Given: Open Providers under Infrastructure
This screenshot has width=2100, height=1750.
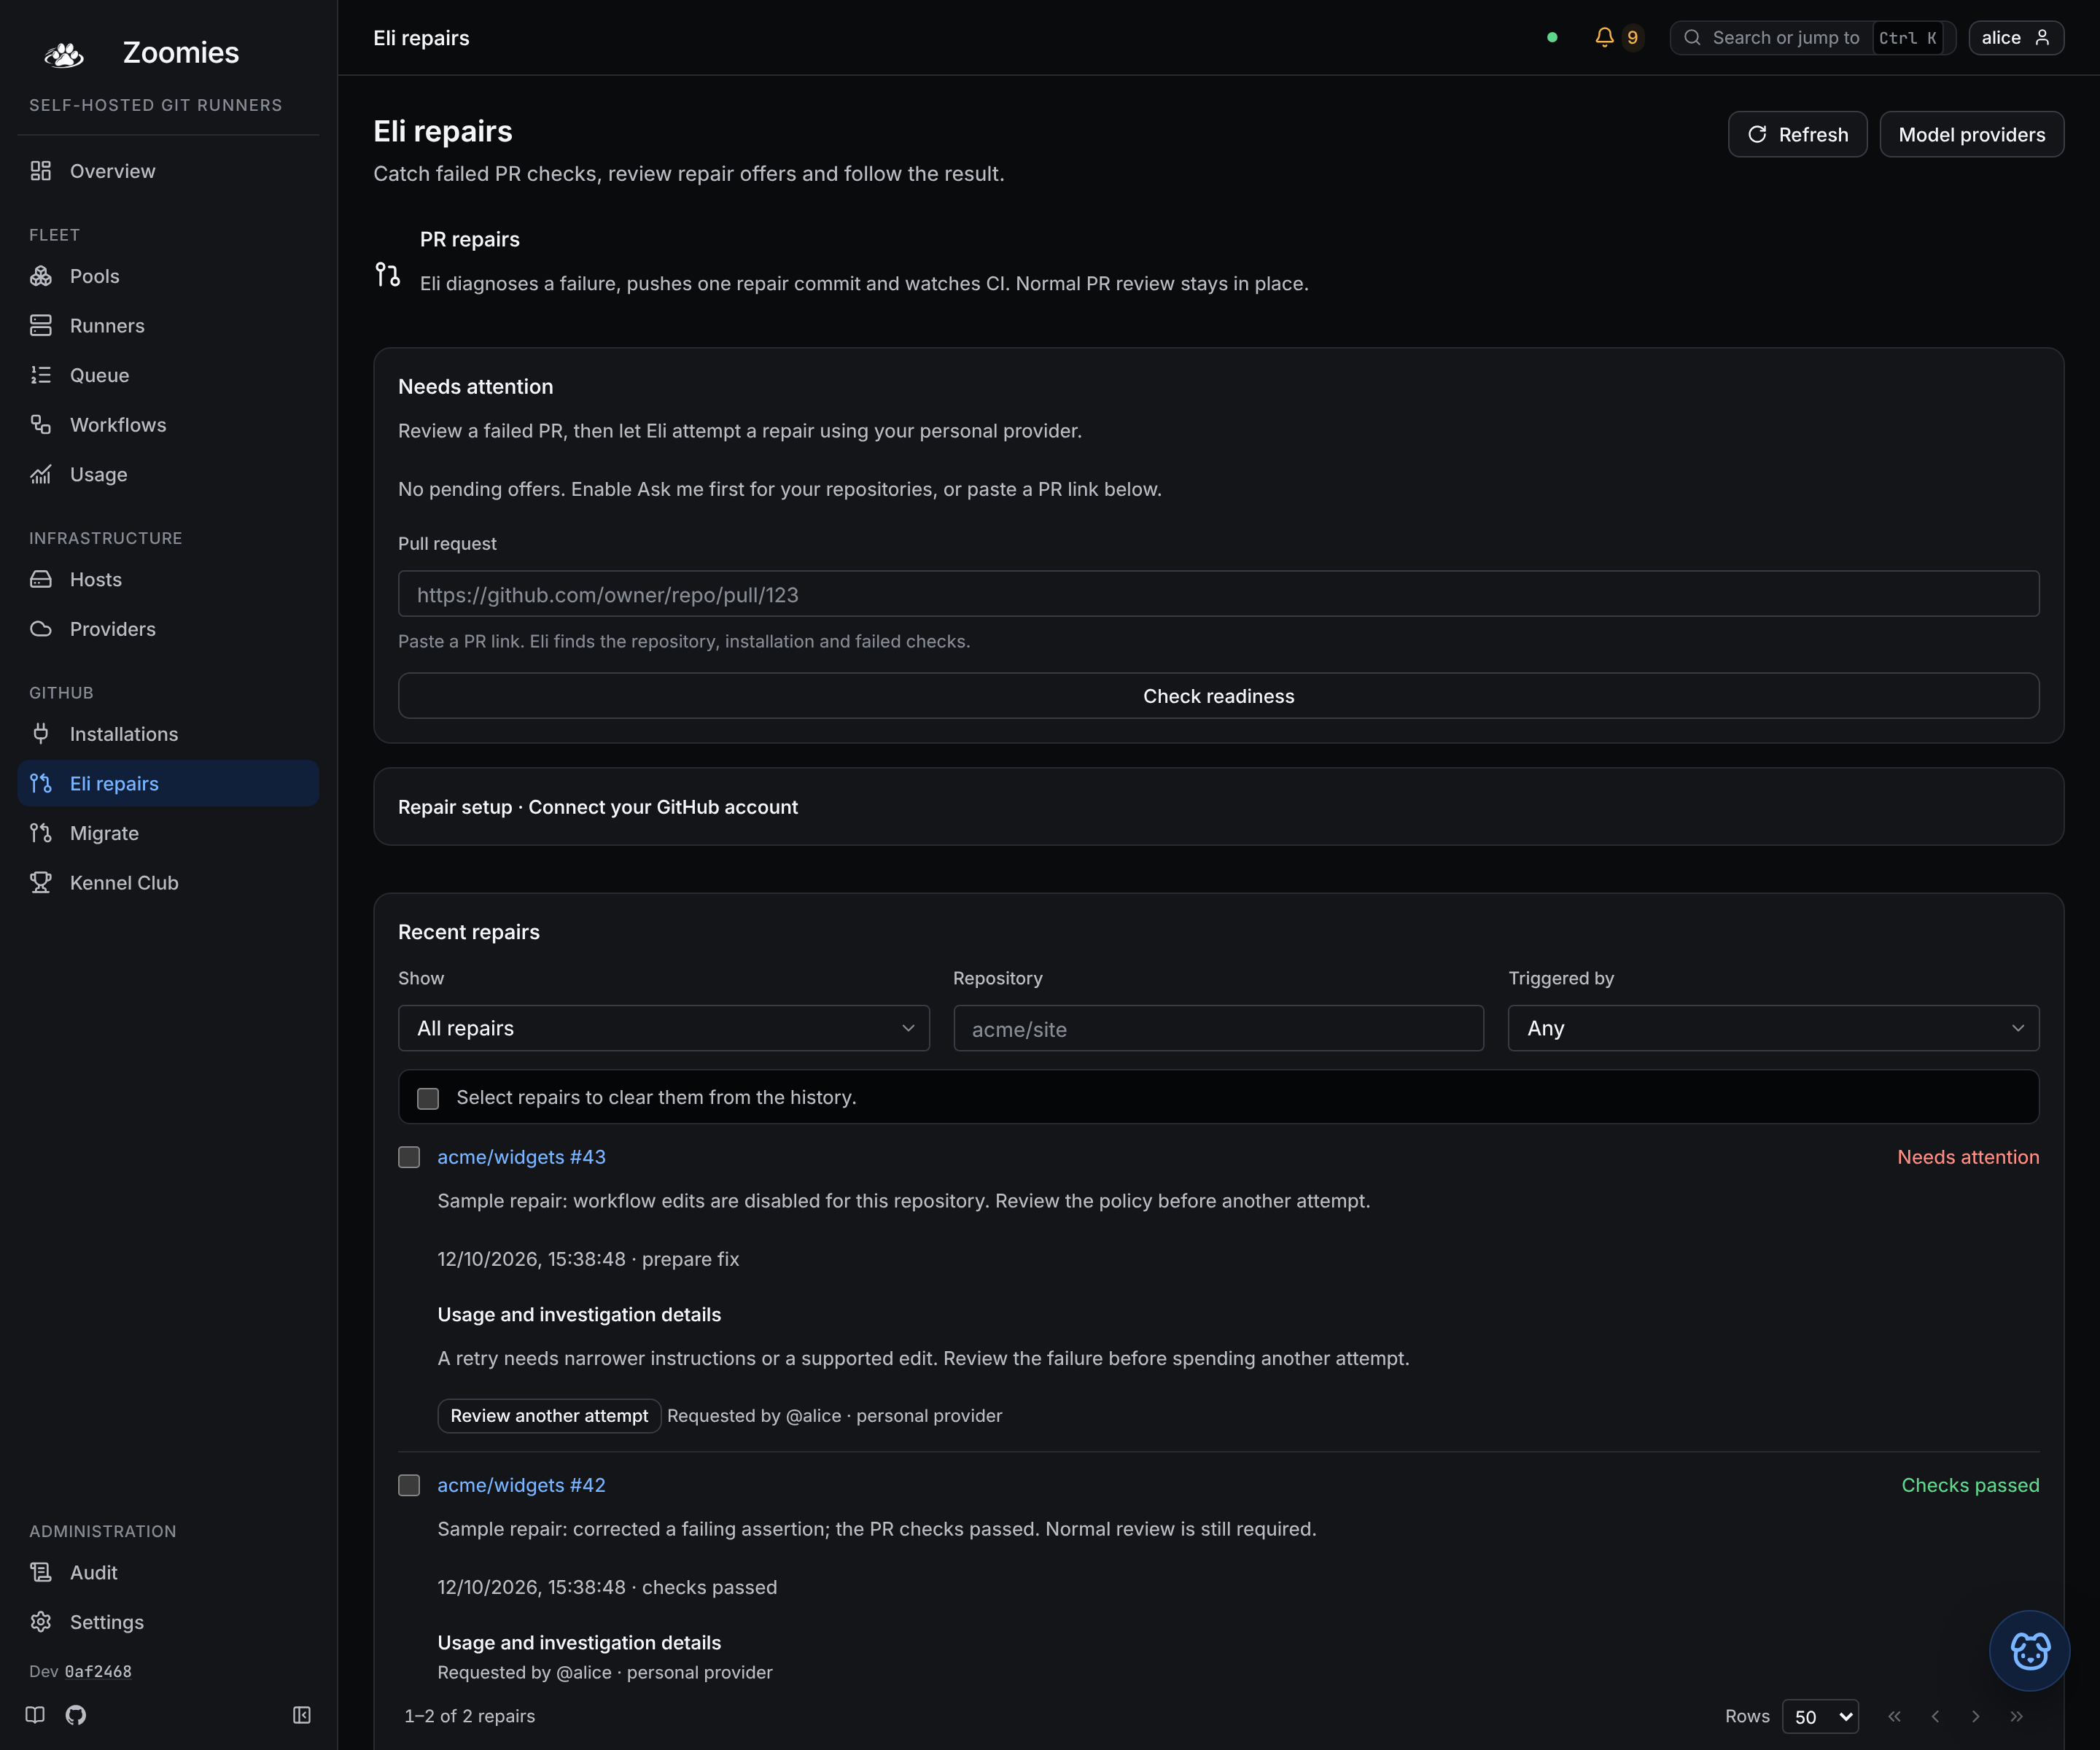Looking at the screenshot, I should (168, 629).
